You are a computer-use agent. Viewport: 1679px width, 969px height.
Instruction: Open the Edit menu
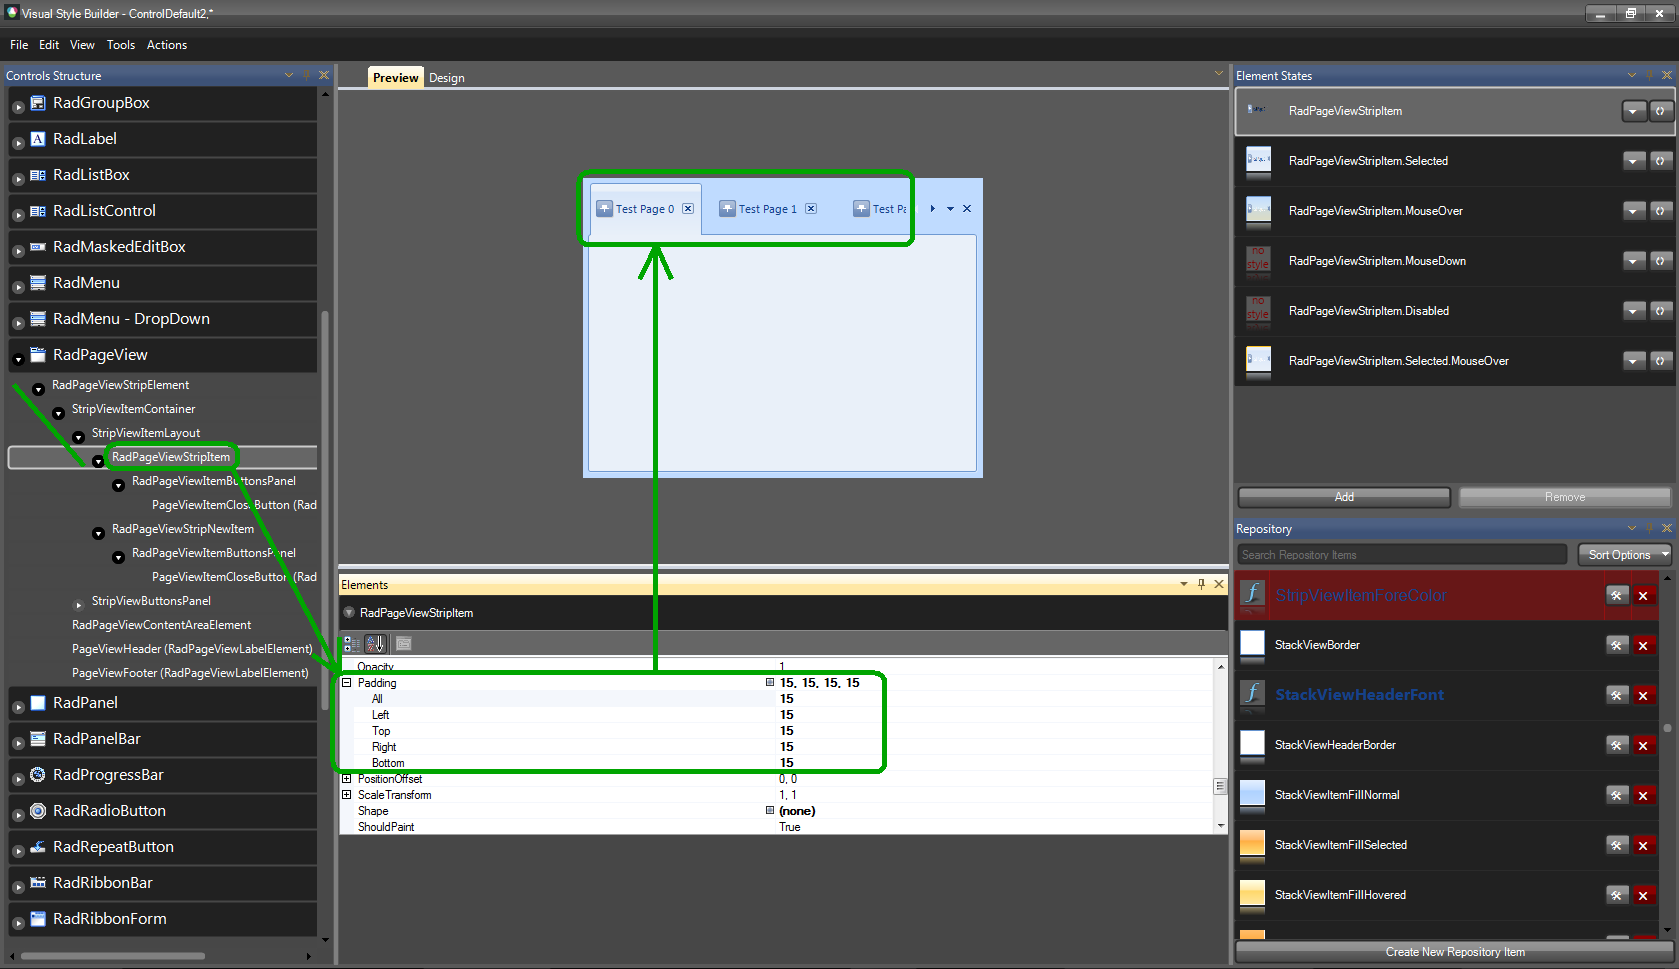tap(49, 45)
